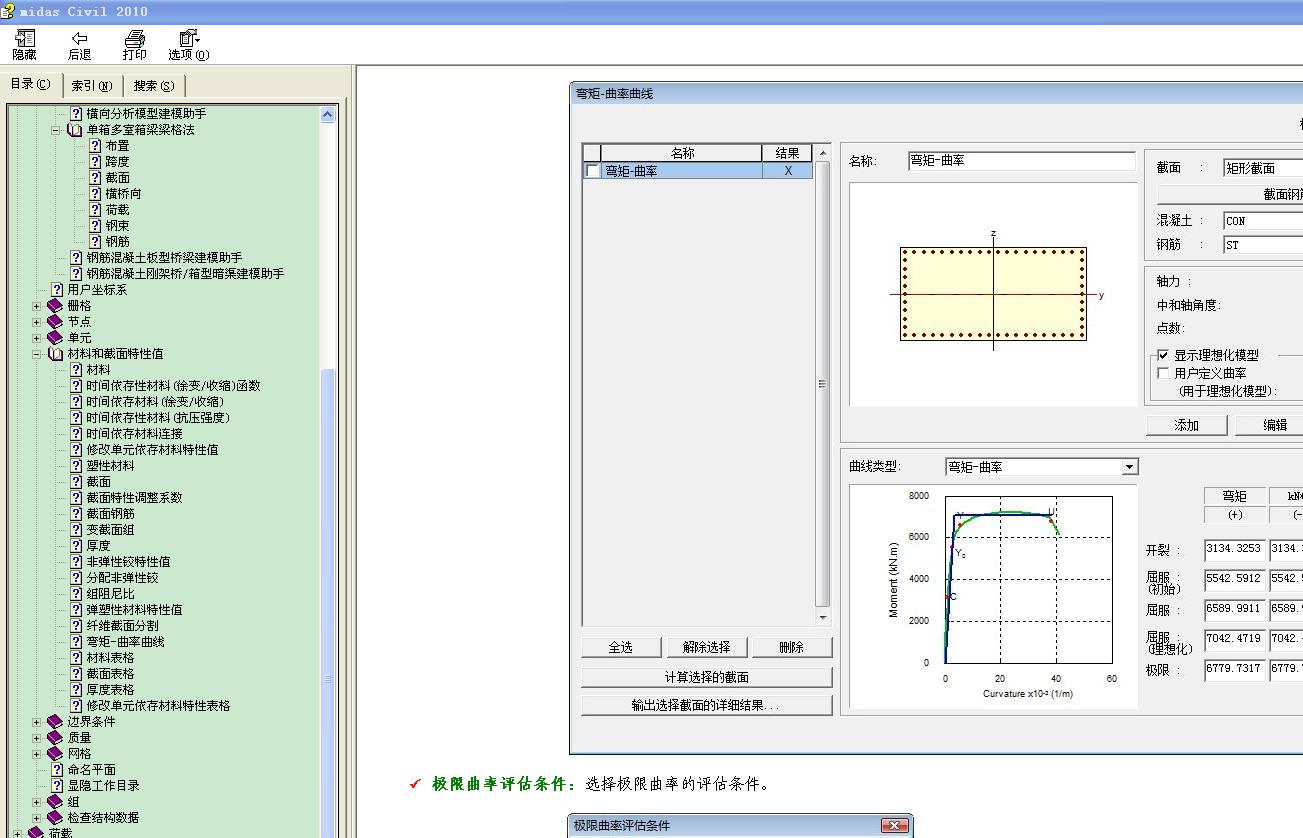Click the 解除选择 button
1303x838 pixels.
[x=707, y=648]
